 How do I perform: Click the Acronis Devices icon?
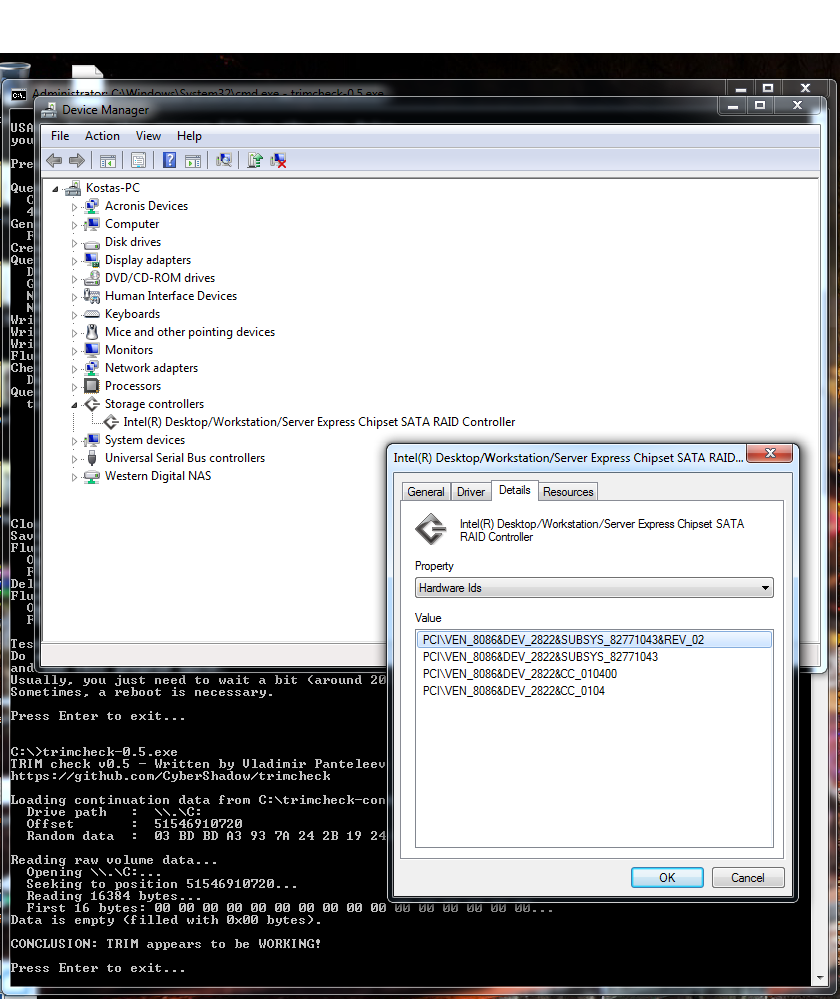pos(92,206)
